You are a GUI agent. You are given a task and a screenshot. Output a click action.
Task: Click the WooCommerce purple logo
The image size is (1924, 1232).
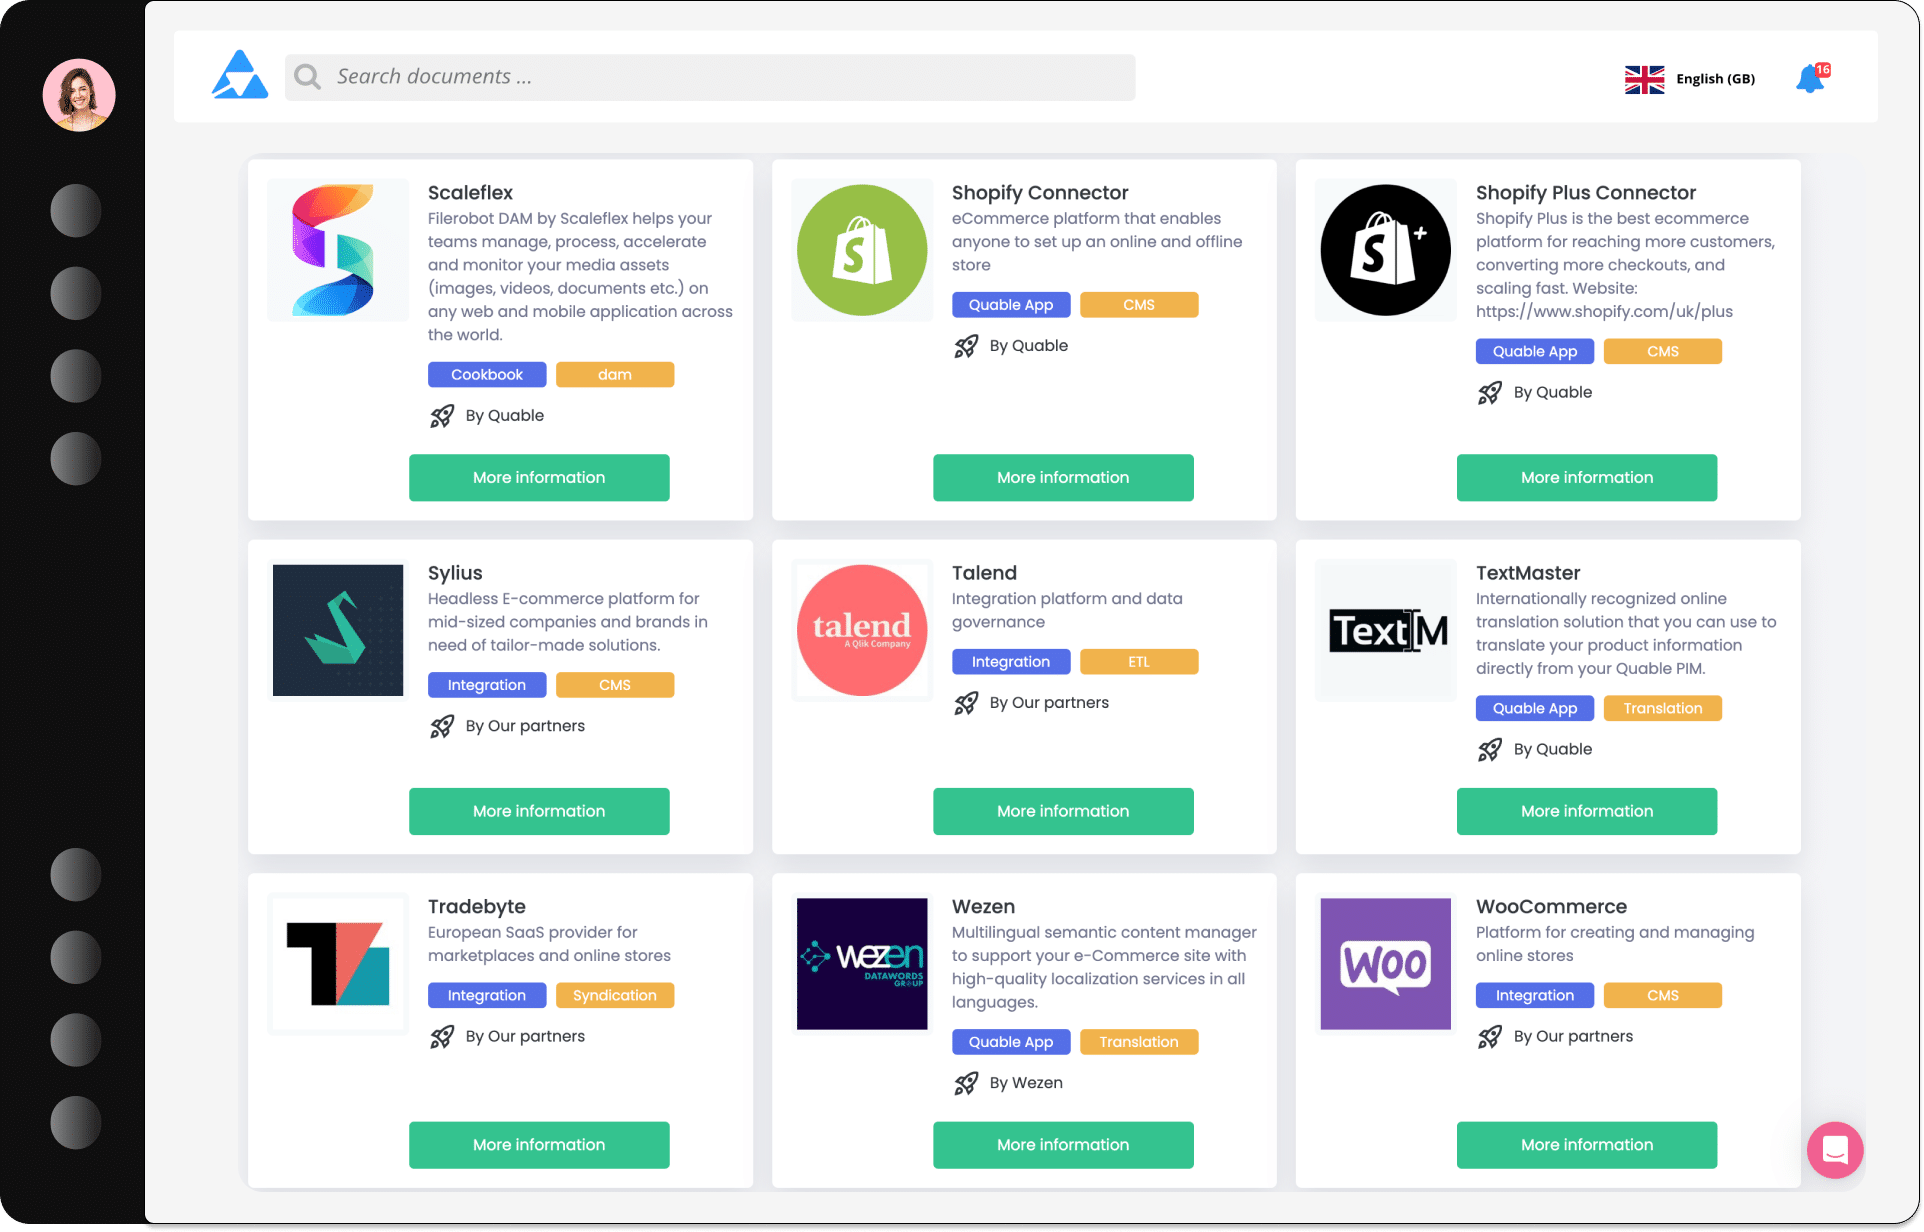[x=1385, y=963]
